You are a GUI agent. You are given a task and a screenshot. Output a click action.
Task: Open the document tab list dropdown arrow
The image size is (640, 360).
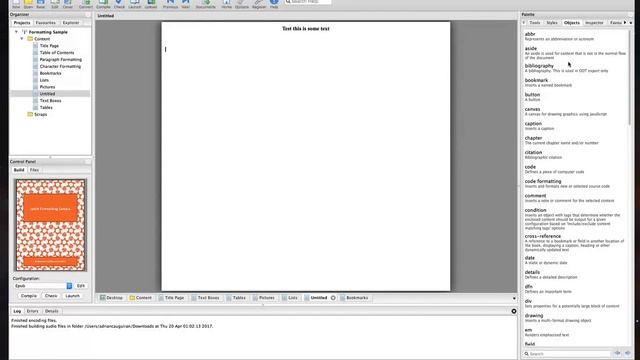[x=514, y=298]
